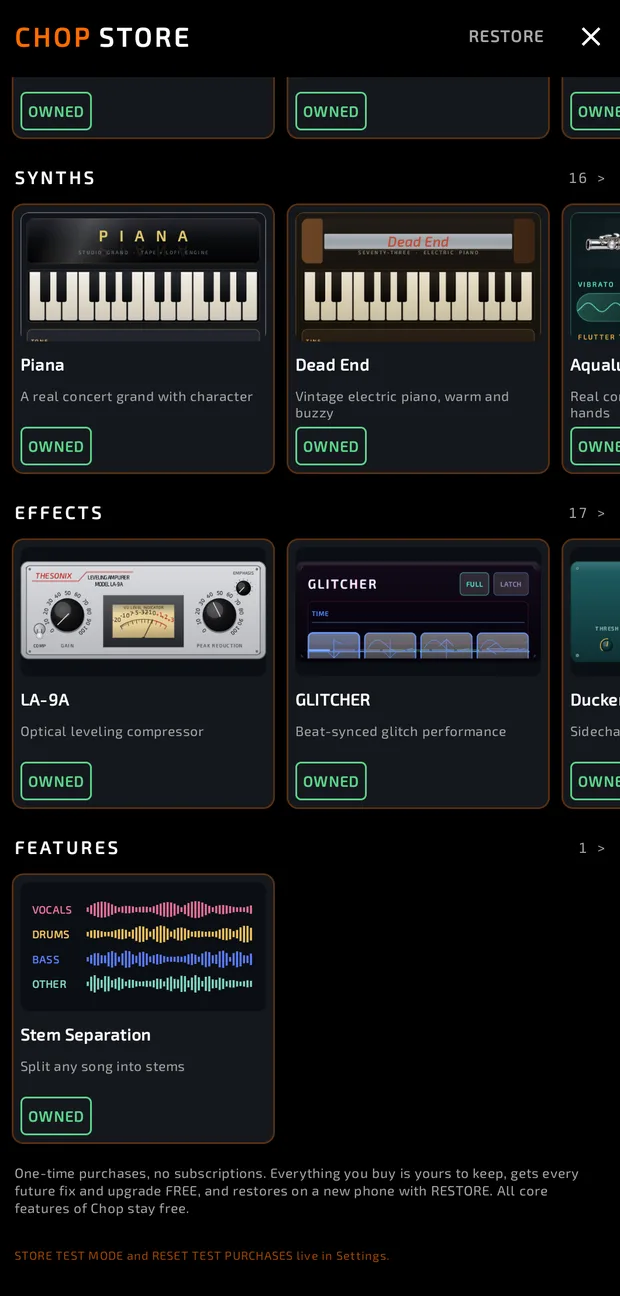Click the EFFECTS section heading

(59, 513)
